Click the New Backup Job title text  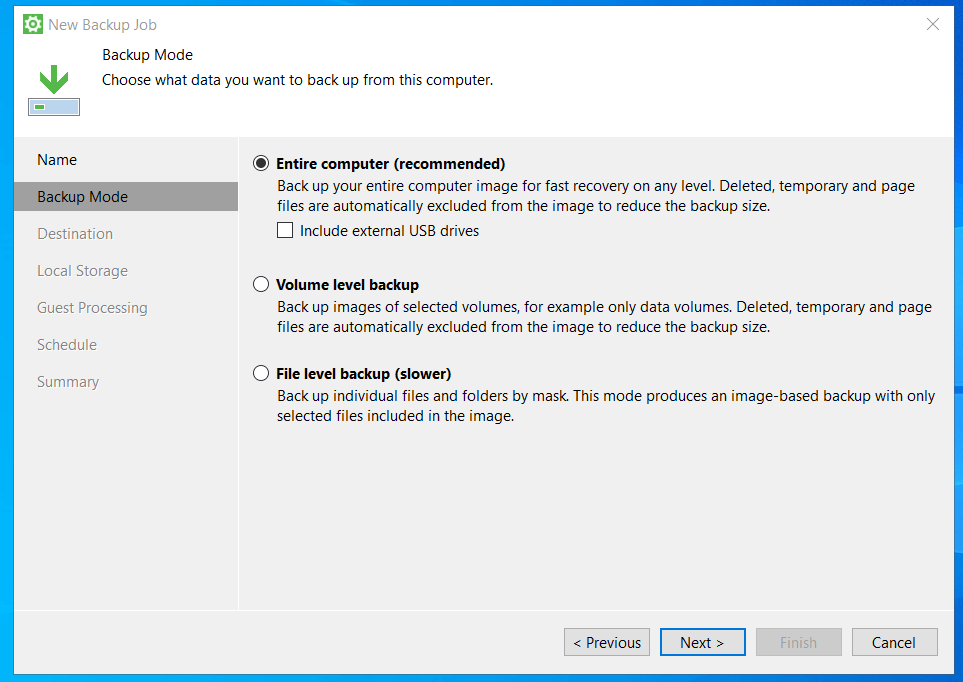click(x=102, y=24)
